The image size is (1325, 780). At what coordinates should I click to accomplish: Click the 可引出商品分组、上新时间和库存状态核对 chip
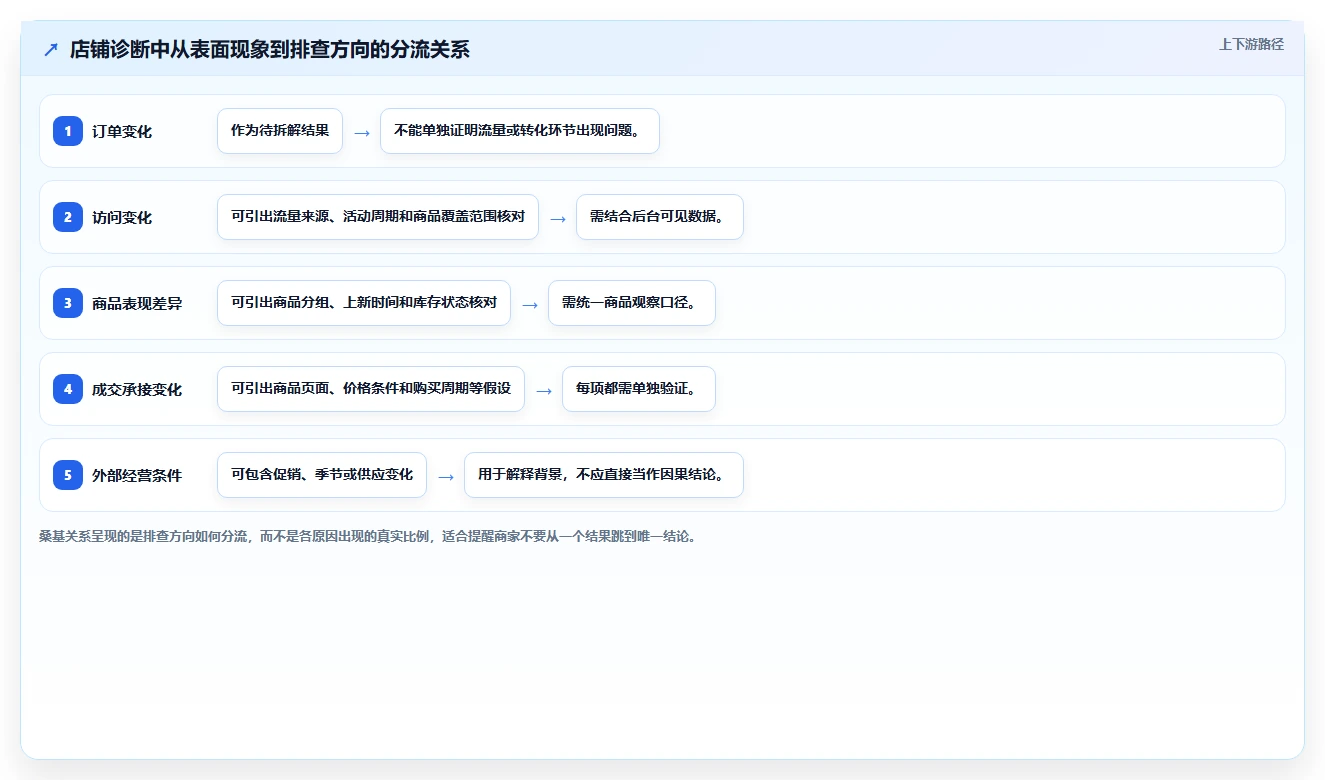(x=364, y=303)
